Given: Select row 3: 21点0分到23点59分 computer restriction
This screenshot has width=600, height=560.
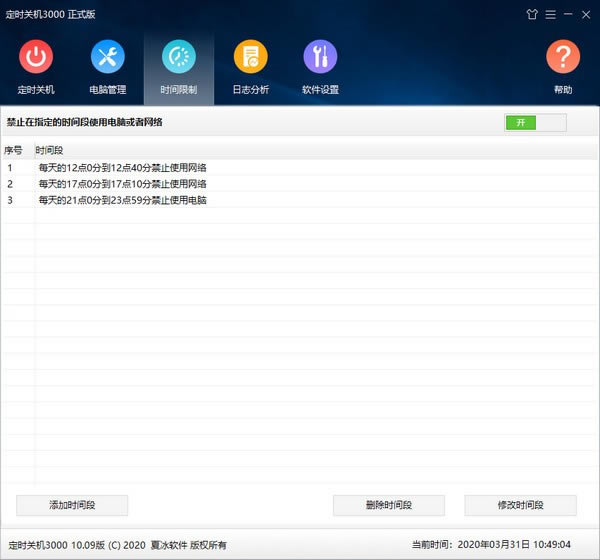Looking at the screenshot, I should click(x=122, y=200).
